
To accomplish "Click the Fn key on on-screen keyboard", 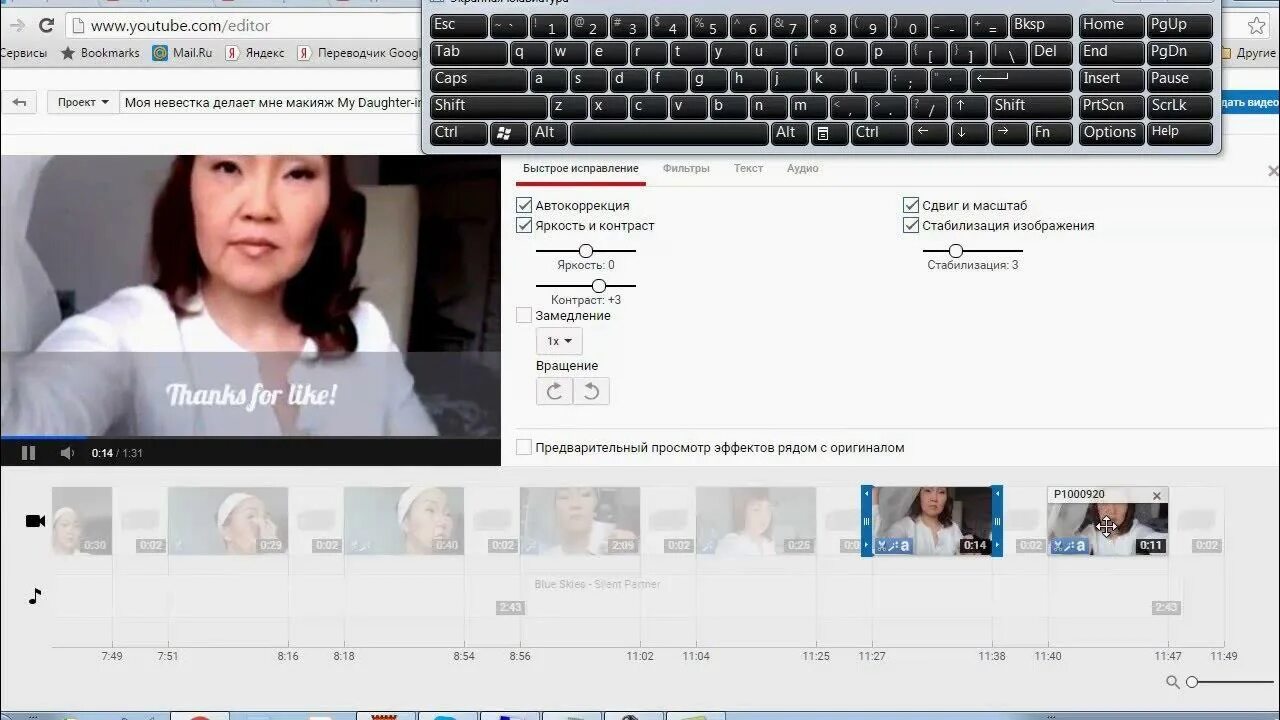I will [x=1051, y=132].
